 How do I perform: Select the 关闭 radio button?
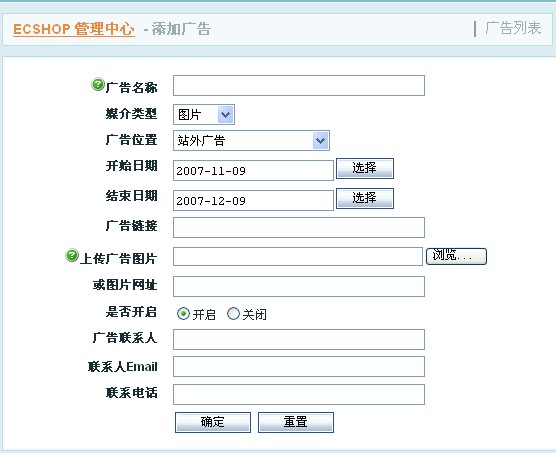pos(233,314)
